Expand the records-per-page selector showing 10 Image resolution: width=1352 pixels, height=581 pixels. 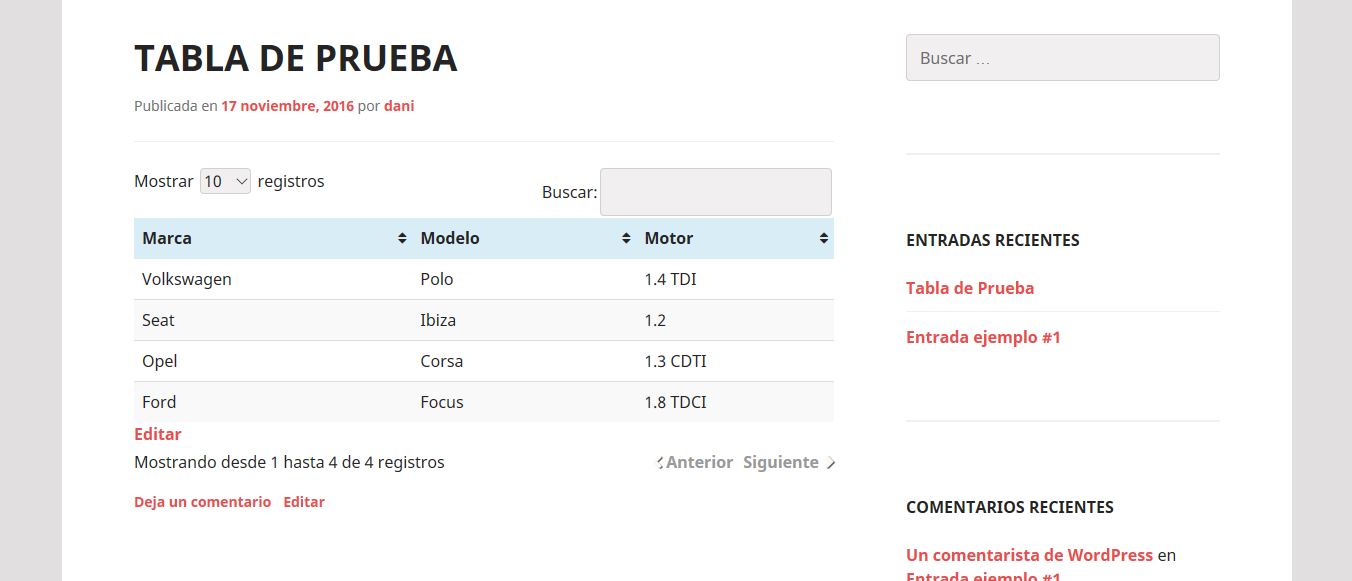[225, 180]
